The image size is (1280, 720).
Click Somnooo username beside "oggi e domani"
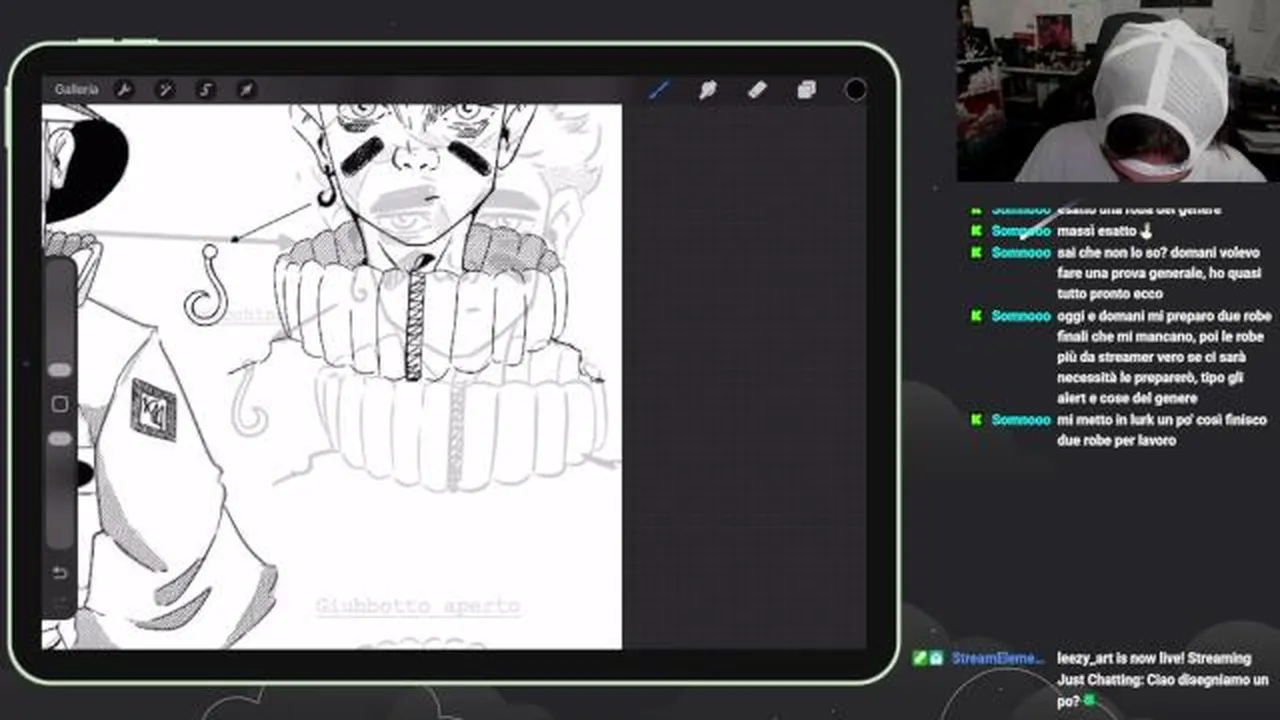1021,316
